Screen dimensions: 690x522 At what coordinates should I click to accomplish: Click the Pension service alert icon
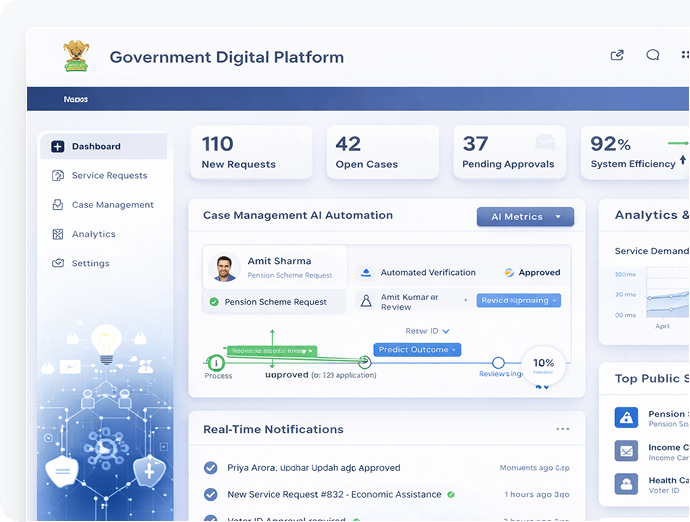[x=626, y=417]
